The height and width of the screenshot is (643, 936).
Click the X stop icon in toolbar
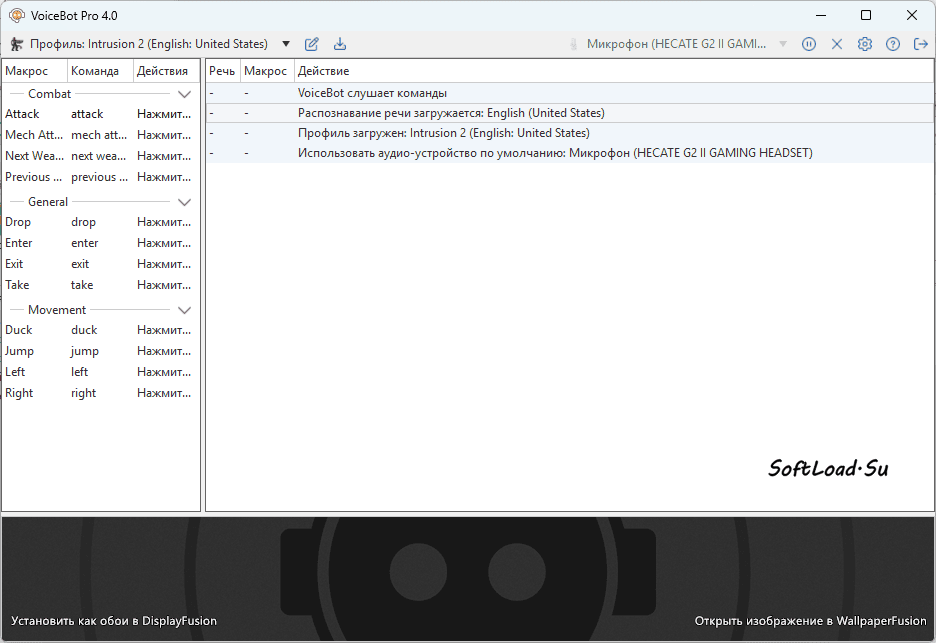pos(837,44)
